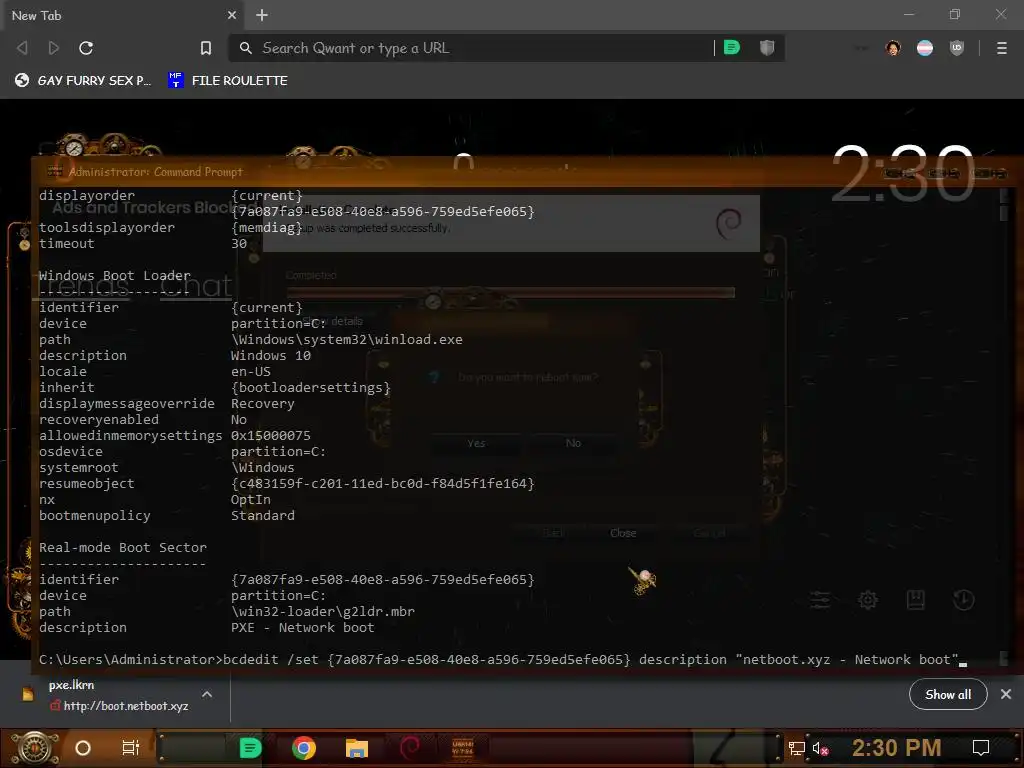Screen dimensions: 1024x768
Task: Click the text \win32-loader\g2ldr.mbr
Action: [x=323, y=611]
